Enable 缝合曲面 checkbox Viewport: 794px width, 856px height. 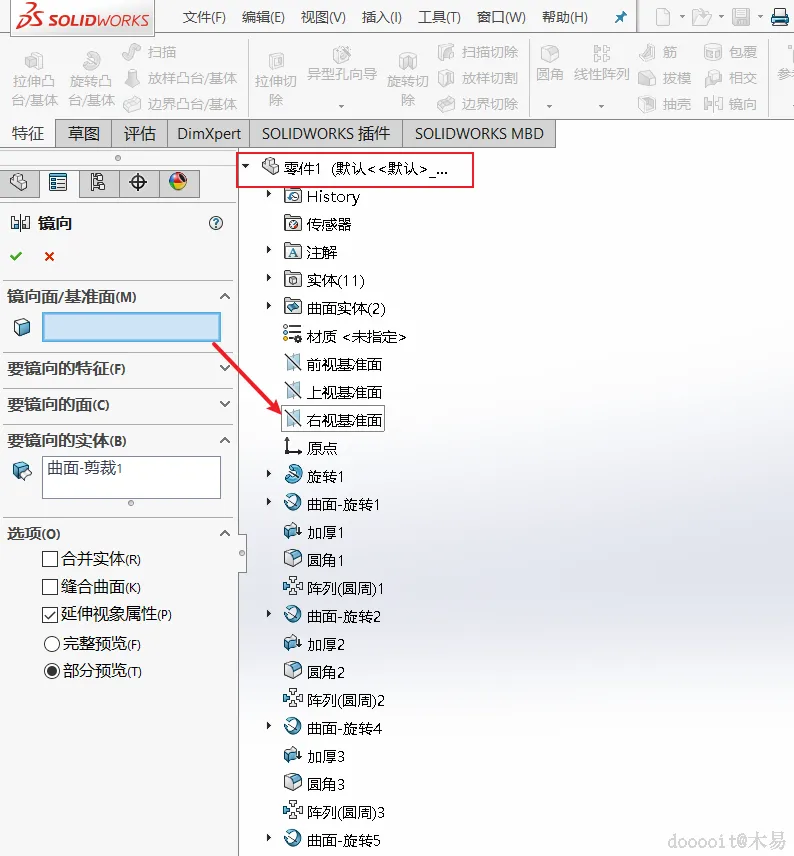[x=50, y=587]
